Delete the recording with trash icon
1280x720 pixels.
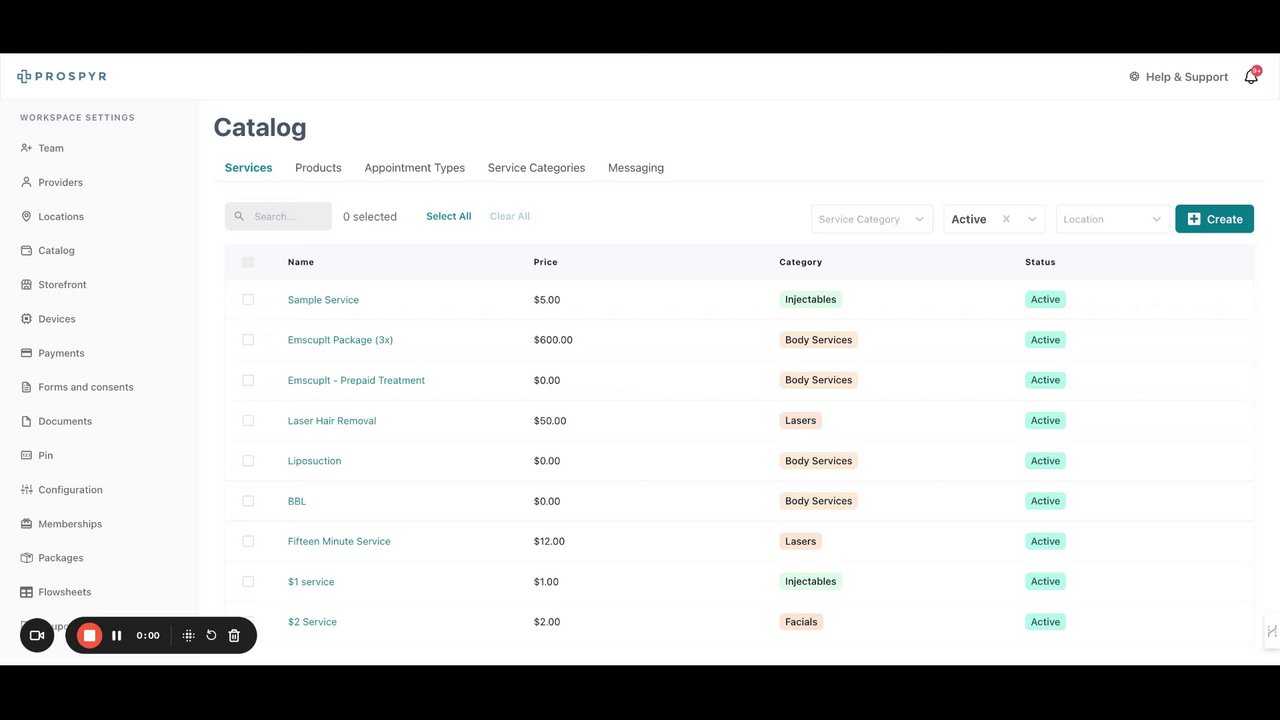coord(234,635)
